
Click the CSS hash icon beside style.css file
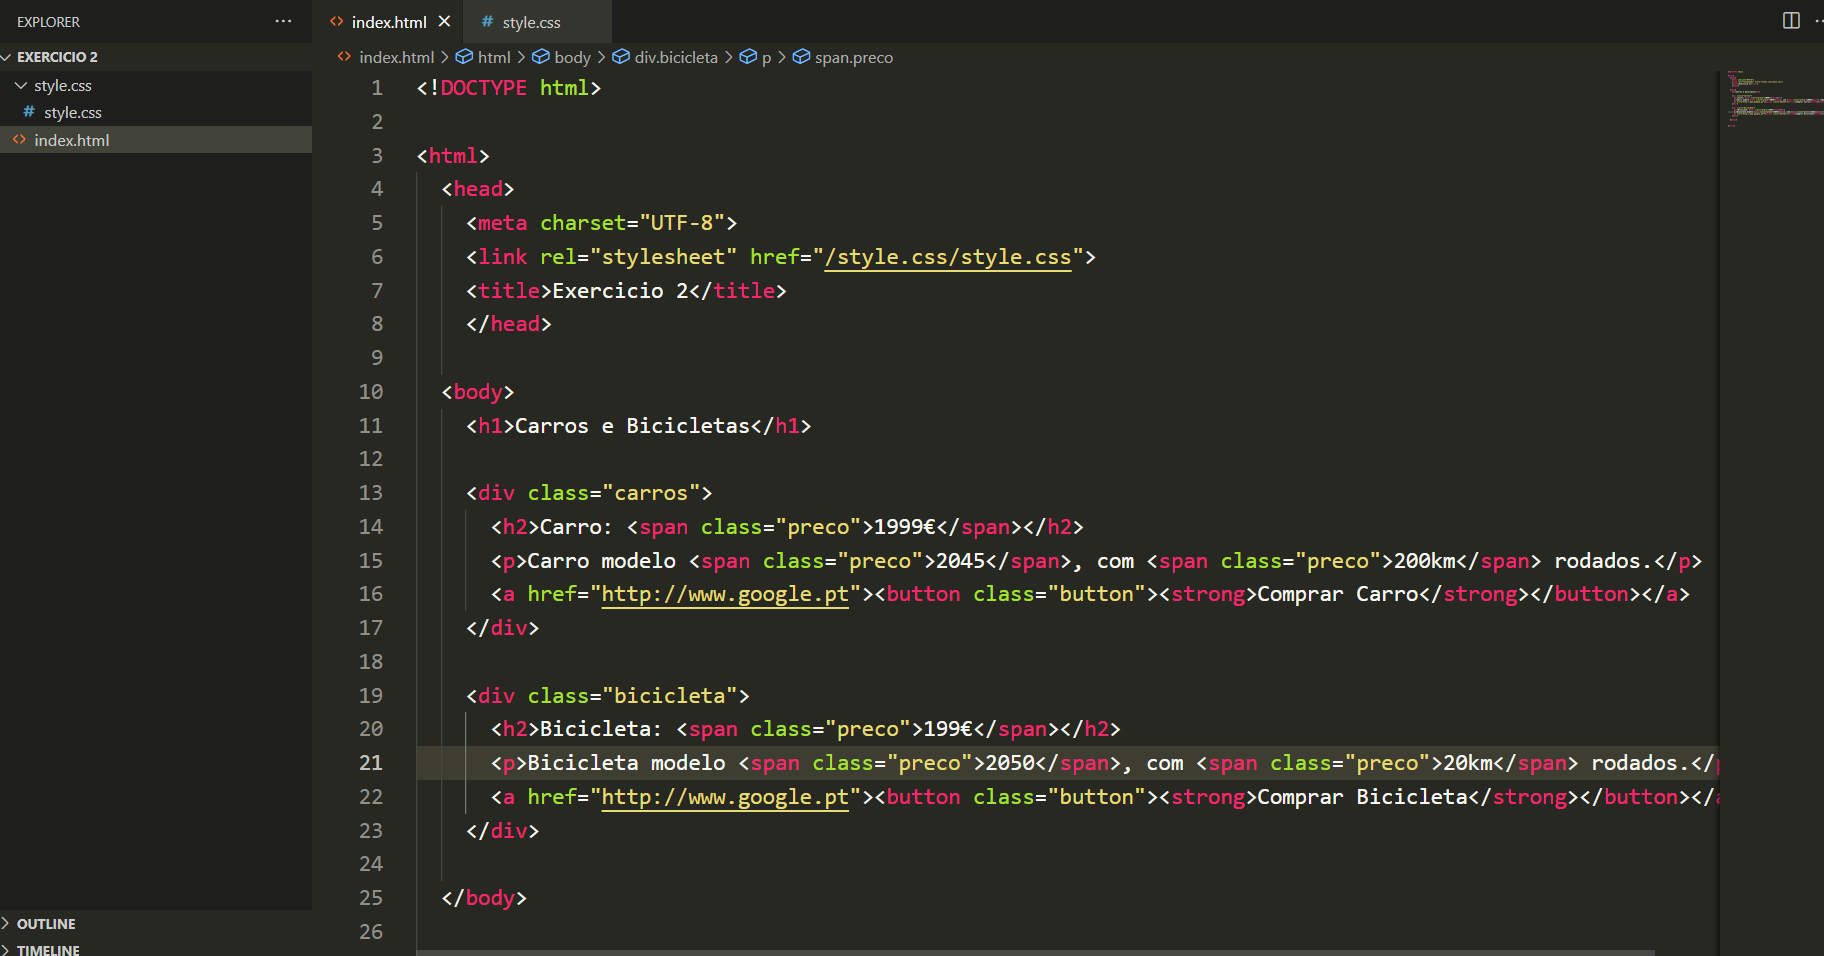pos(29,112)
